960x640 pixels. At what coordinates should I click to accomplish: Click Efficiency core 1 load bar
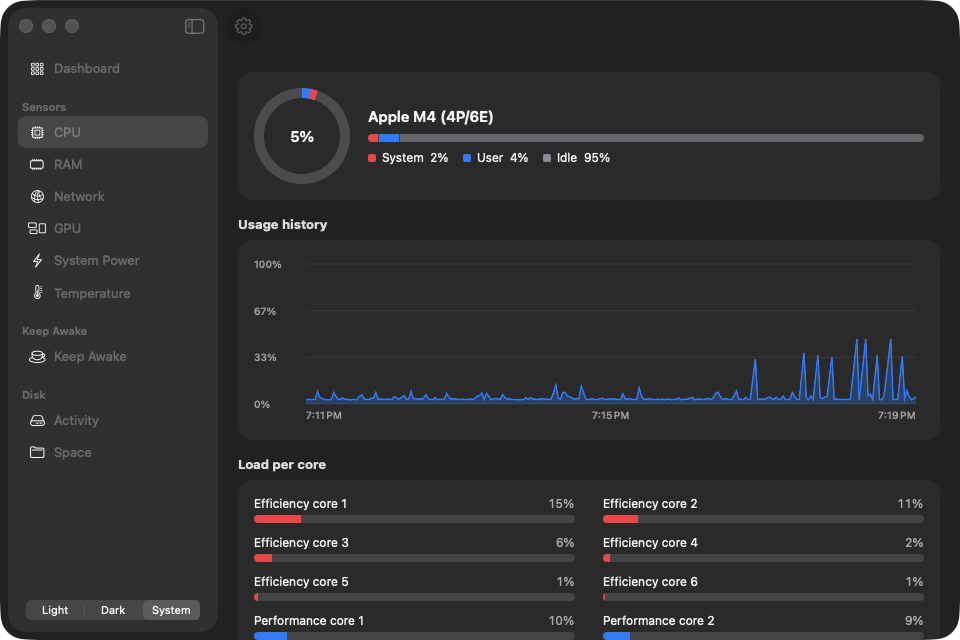click(414, 519)
